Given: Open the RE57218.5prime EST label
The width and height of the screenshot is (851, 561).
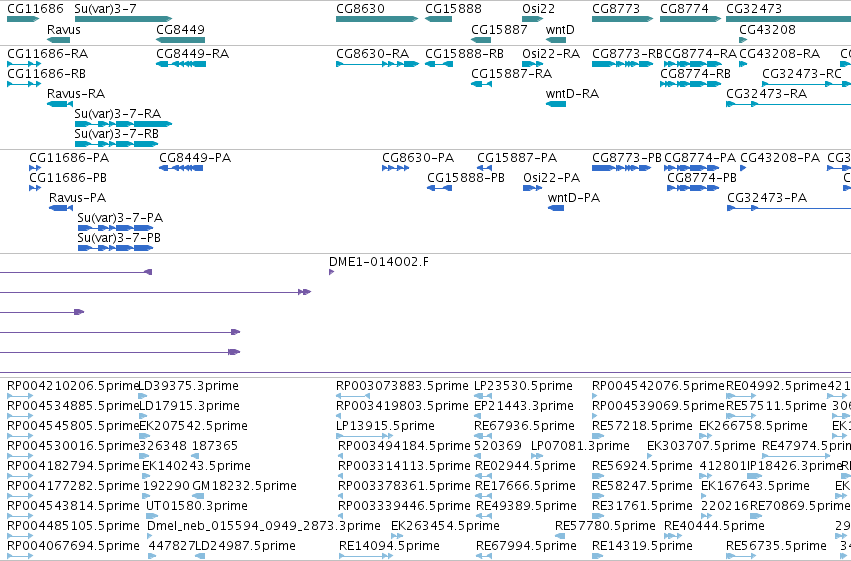Looking at the screenshot, I should (643, 426).
